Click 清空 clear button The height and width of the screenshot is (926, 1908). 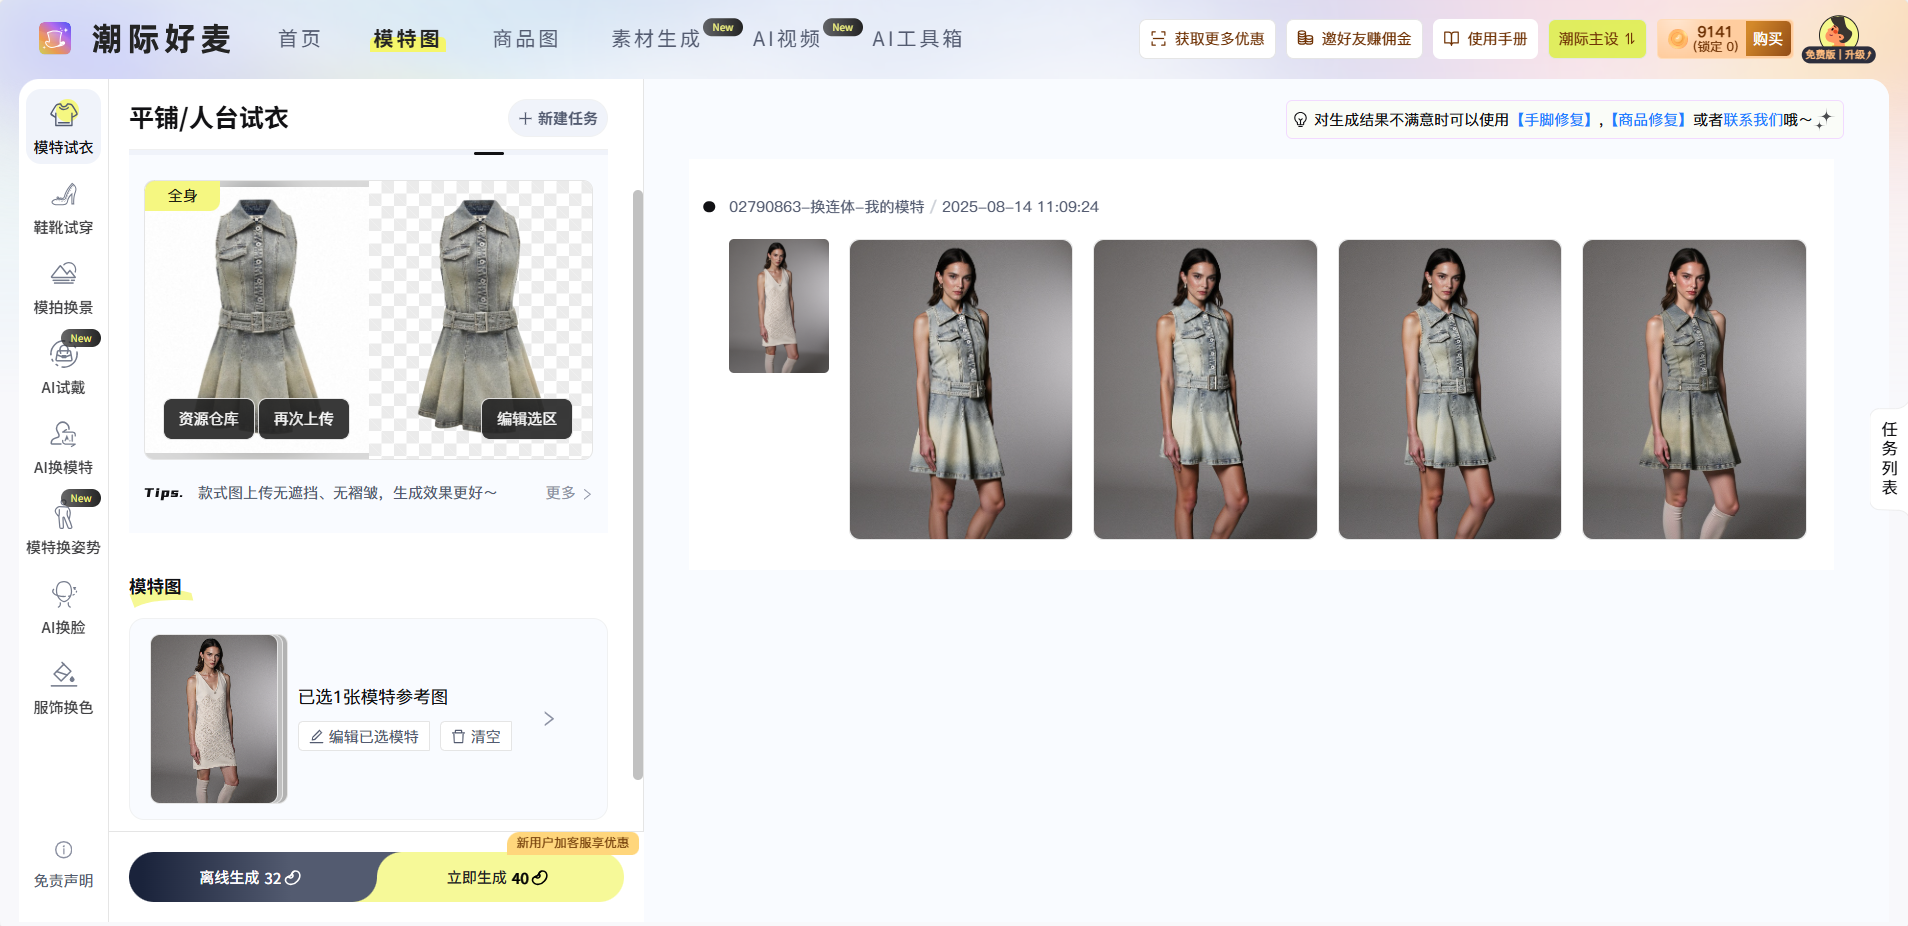pyautogui.click(x=476, y=736)
